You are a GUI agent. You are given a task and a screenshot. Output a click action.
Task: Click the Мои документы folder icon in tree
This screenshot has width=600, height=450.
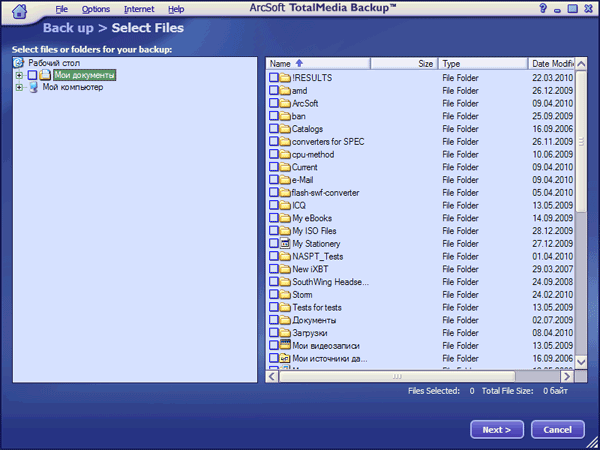point(45,75)
